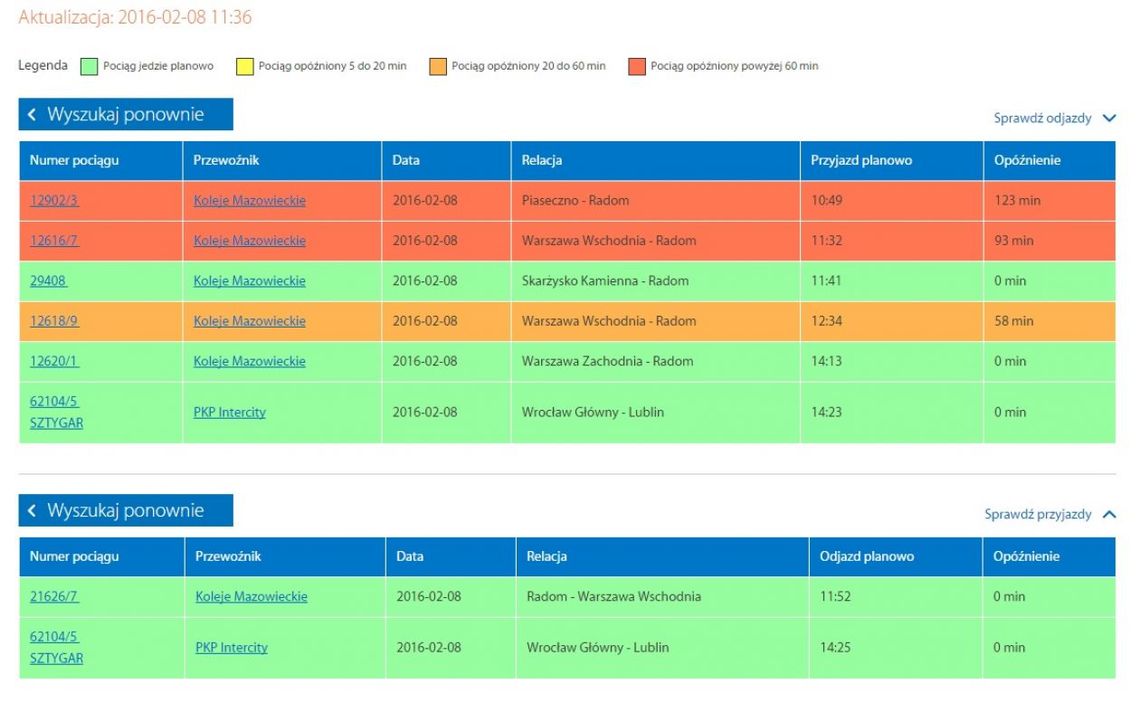
Task: Click train 12620/1 link
Action: click(54, 361)
